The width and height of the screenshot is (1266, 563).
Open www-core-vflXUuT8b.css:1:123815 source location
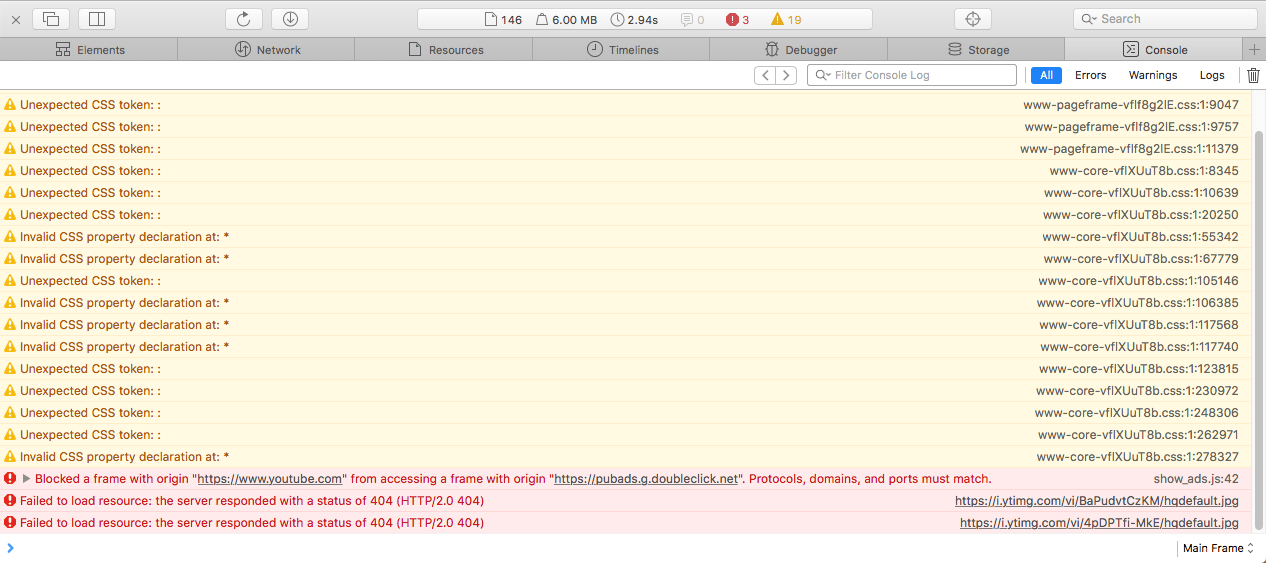point(1138,369)
